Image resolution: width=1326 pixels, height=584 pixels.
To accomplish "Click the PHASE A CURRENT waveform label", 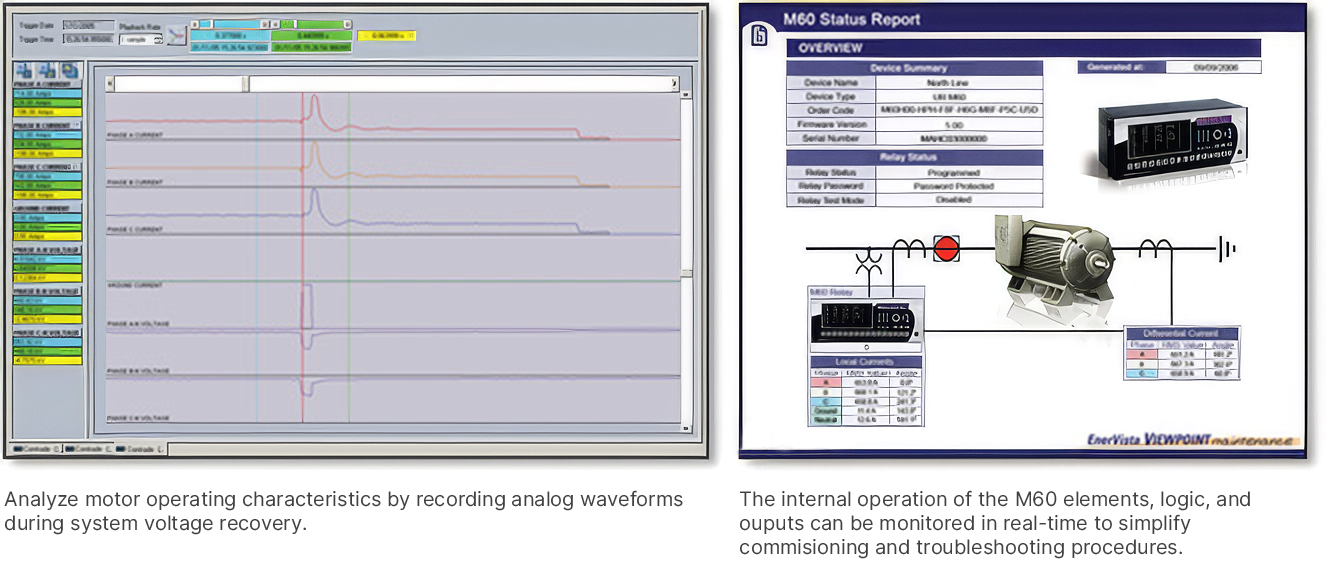I will [x=135, y=134].
